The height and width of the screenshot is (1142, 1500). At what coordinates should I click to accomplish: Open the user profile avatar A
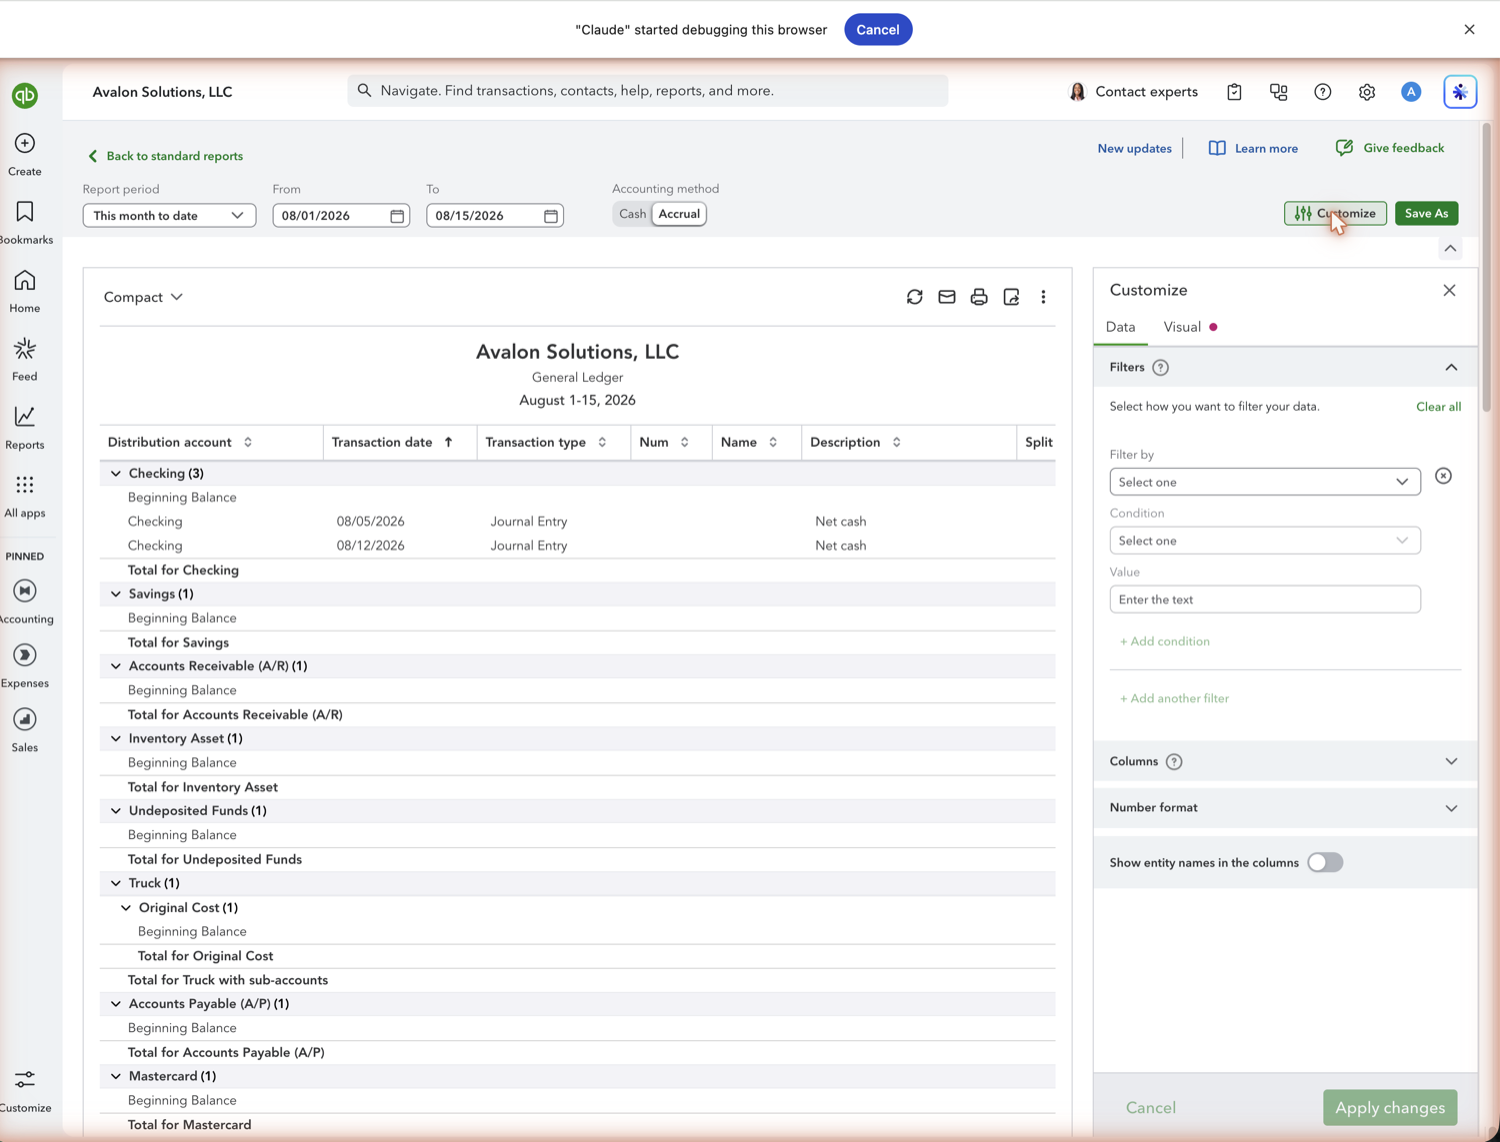click(x=1411, y=92)
